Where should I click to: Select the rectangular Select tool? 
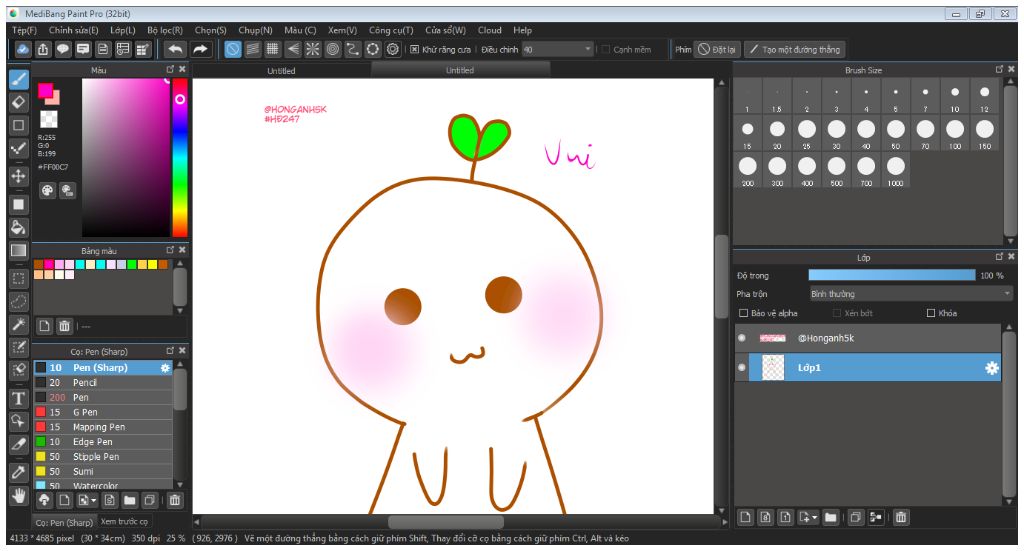[18, 279]
